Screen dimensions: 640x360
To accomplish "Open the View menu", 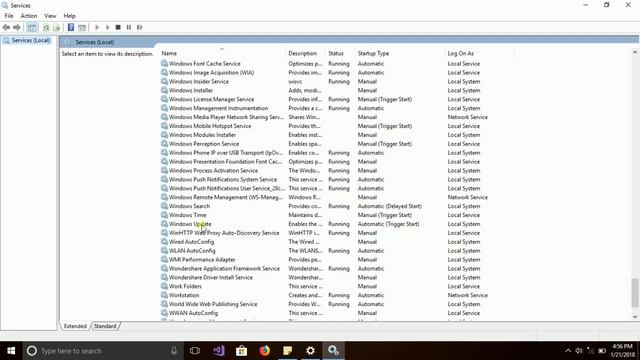I will pyautogui.click(x=50, y=16).
